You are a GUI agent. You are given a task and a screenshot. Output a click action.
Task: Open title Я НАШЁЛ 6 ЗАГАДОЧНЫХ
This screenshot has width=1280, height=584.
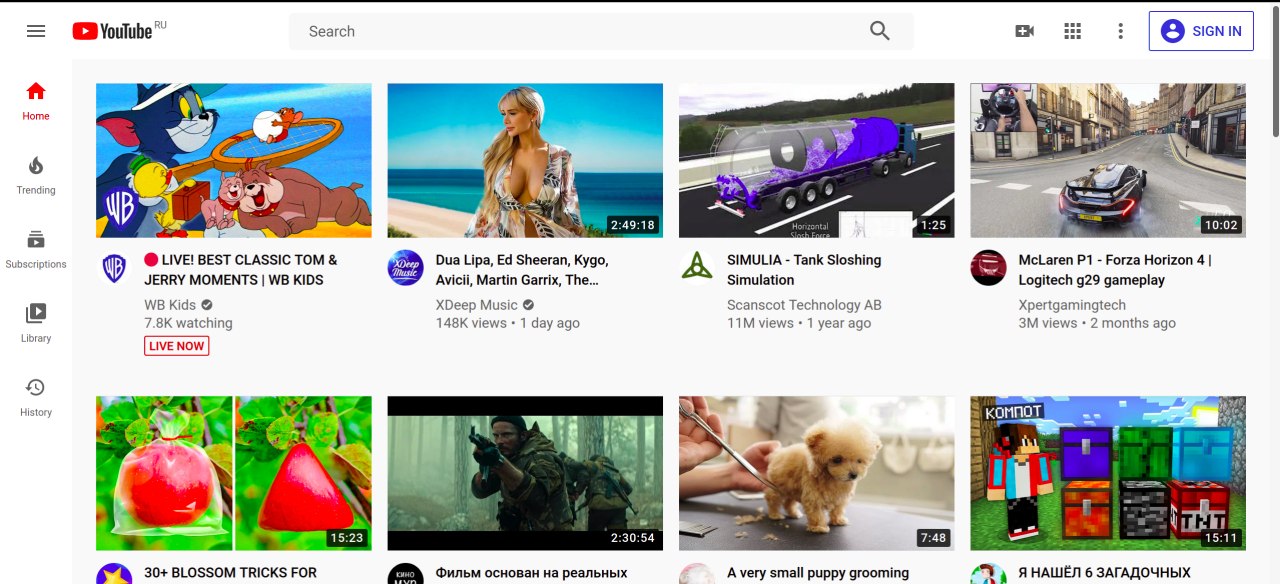pos(1105,573)
